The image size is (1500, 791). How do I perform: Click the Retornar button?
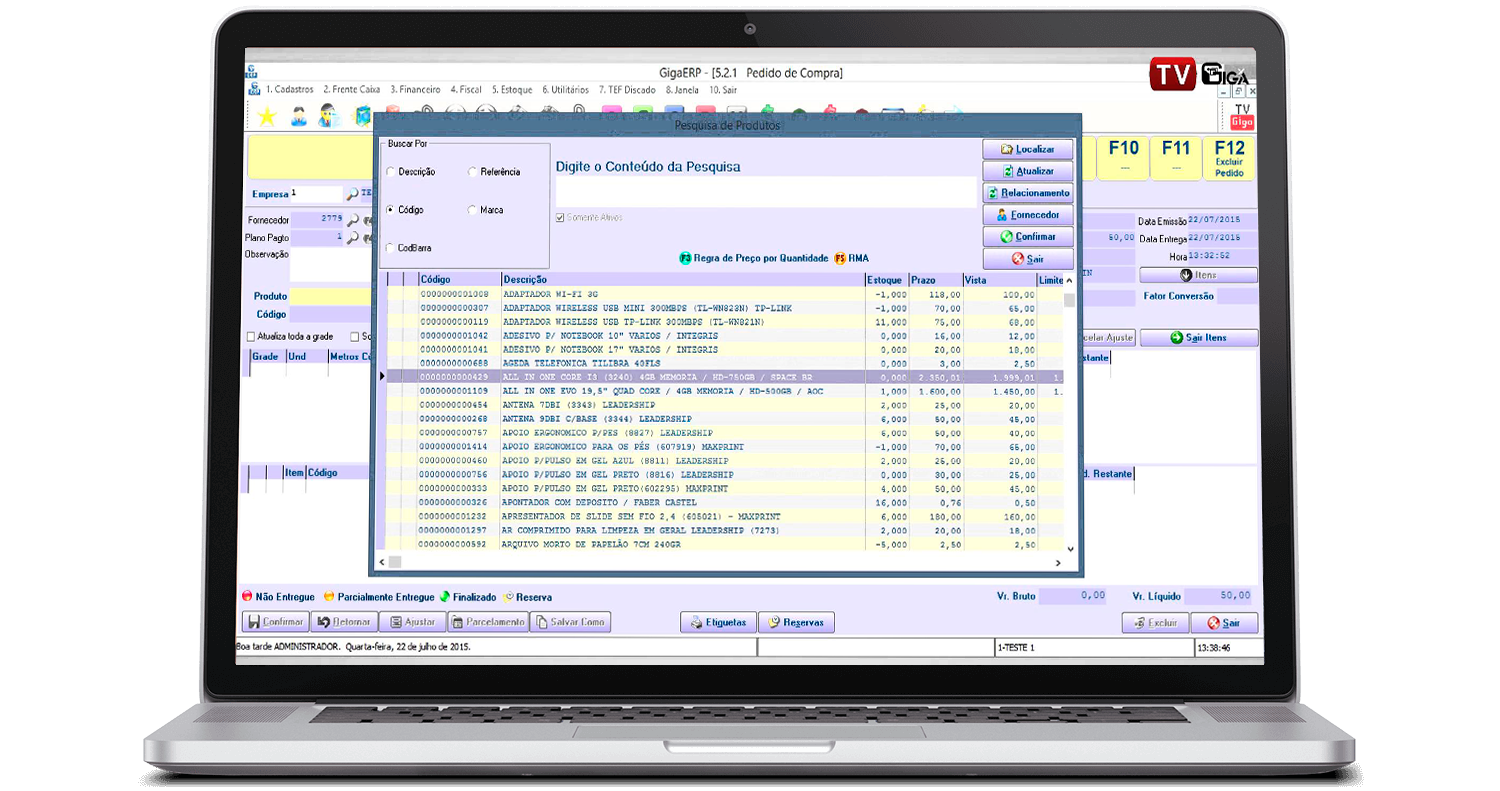tap(344, 622)
